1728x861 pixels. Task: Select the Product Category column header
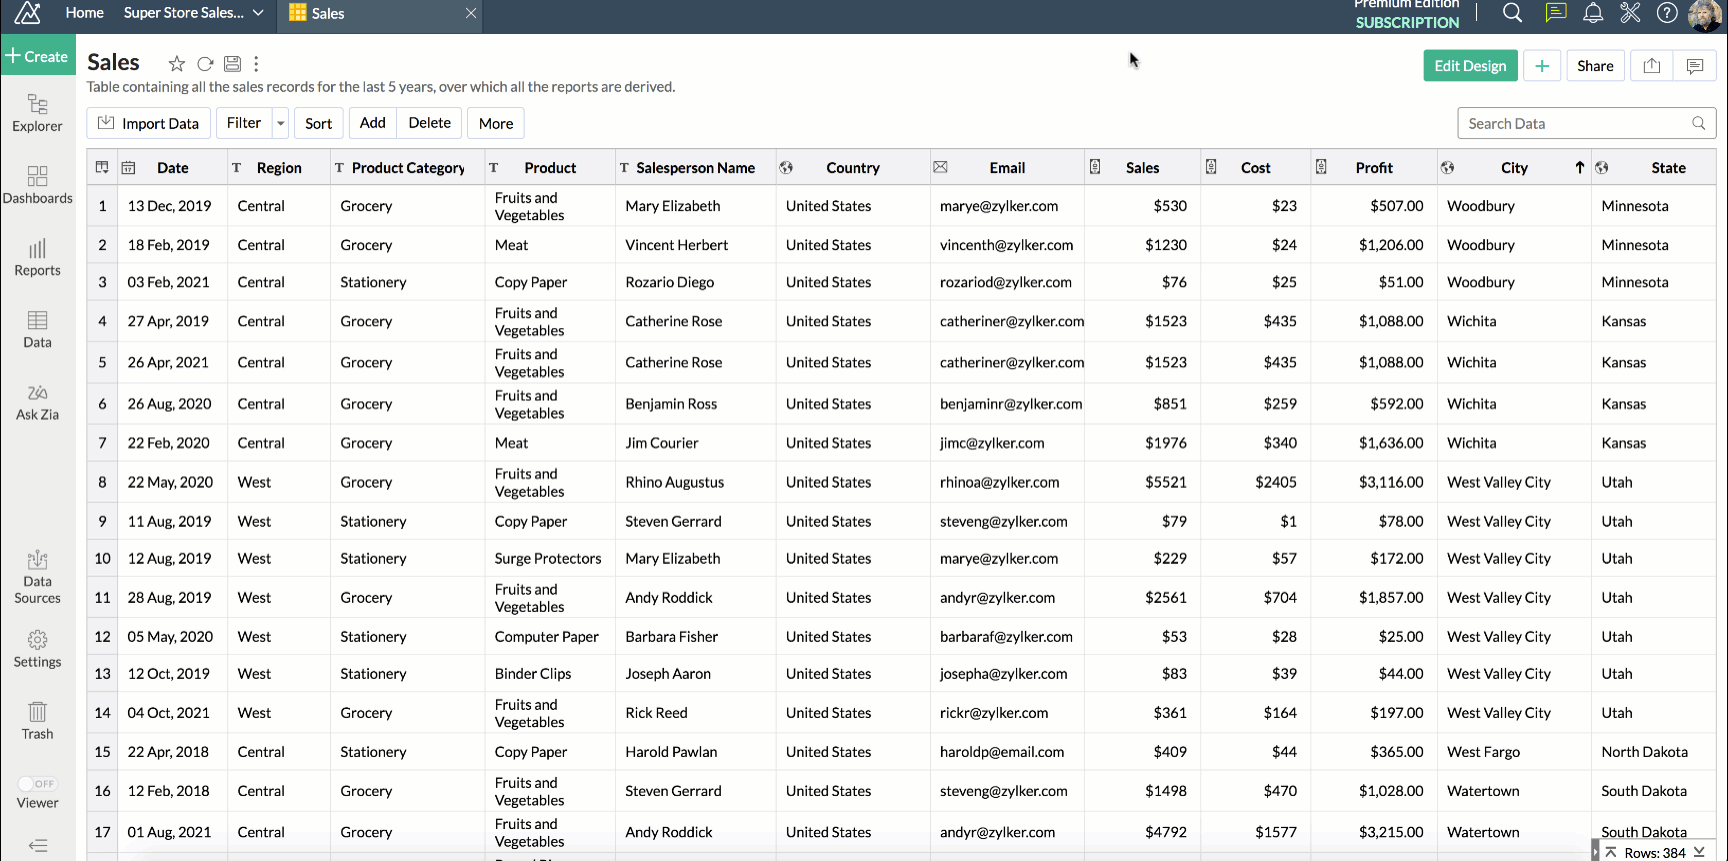pyautogui.click(x=408, y=168)
